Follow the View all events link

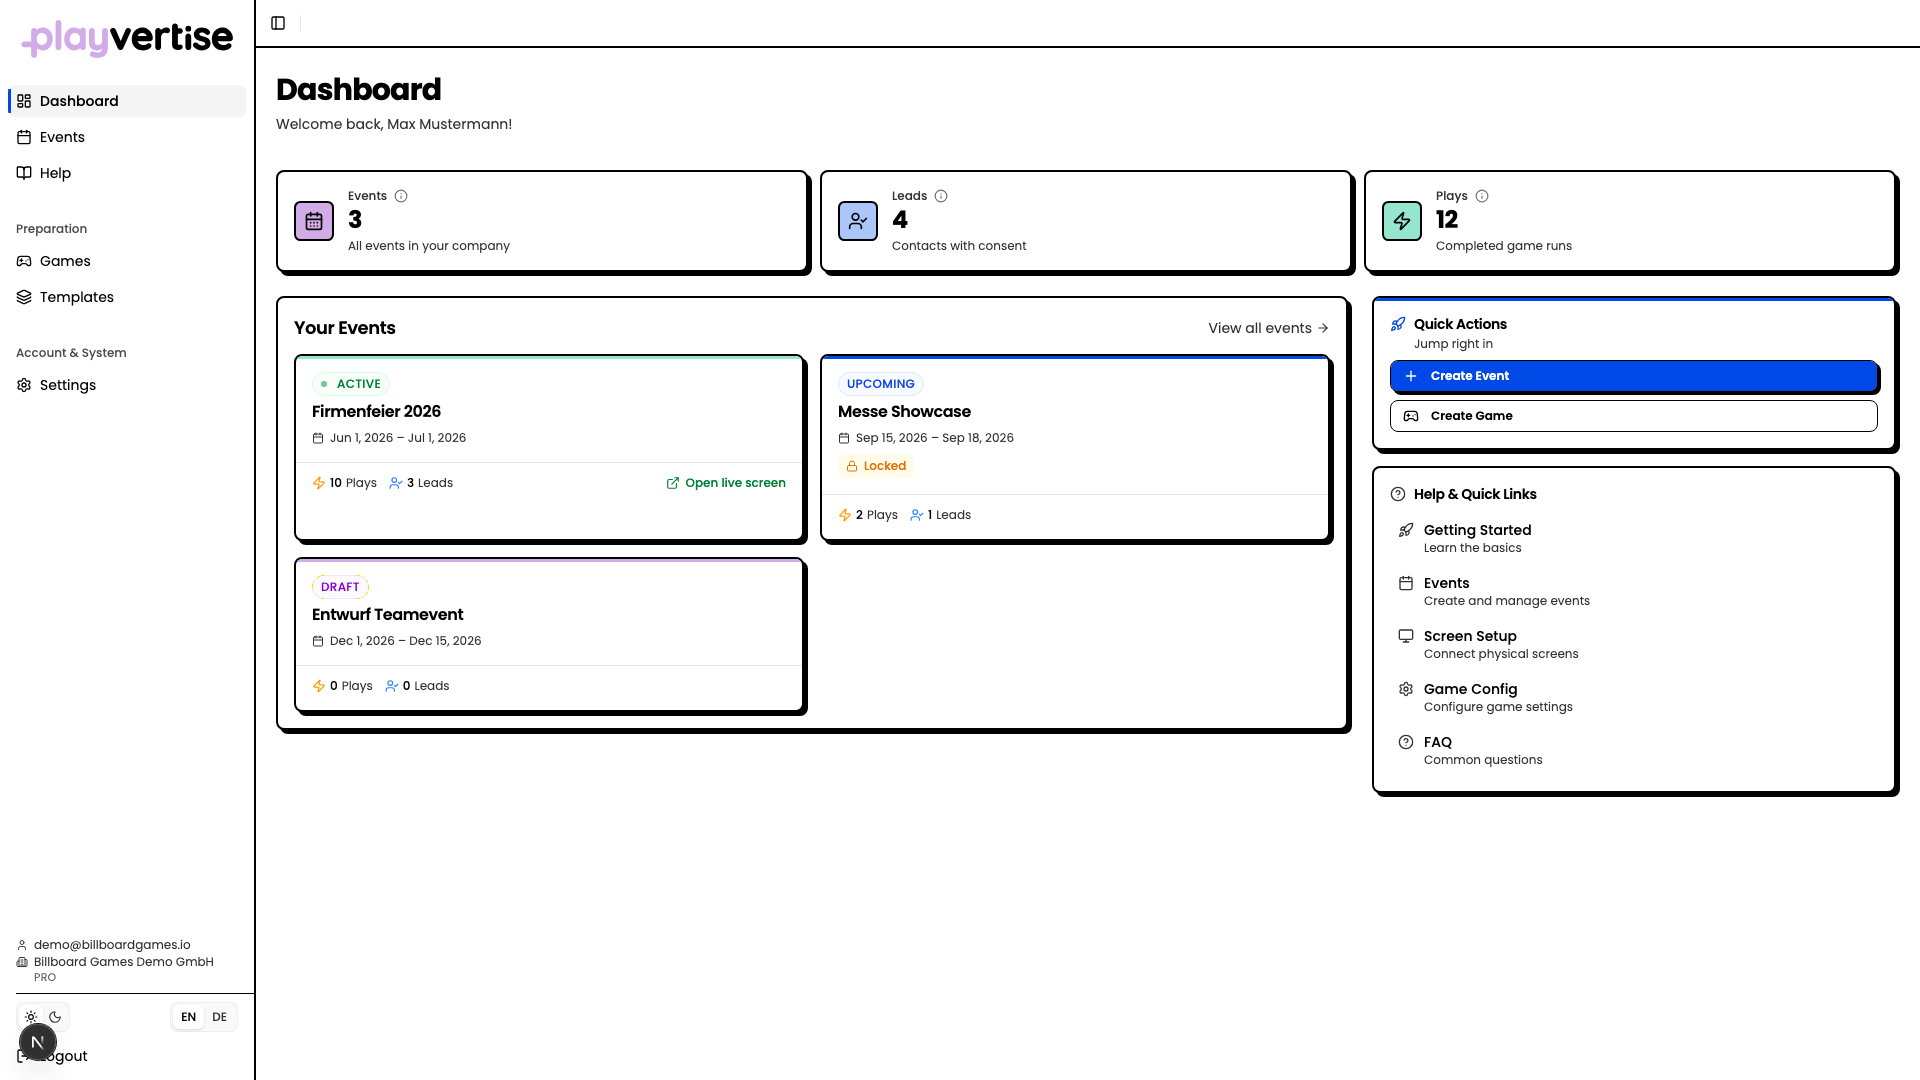1268,328
